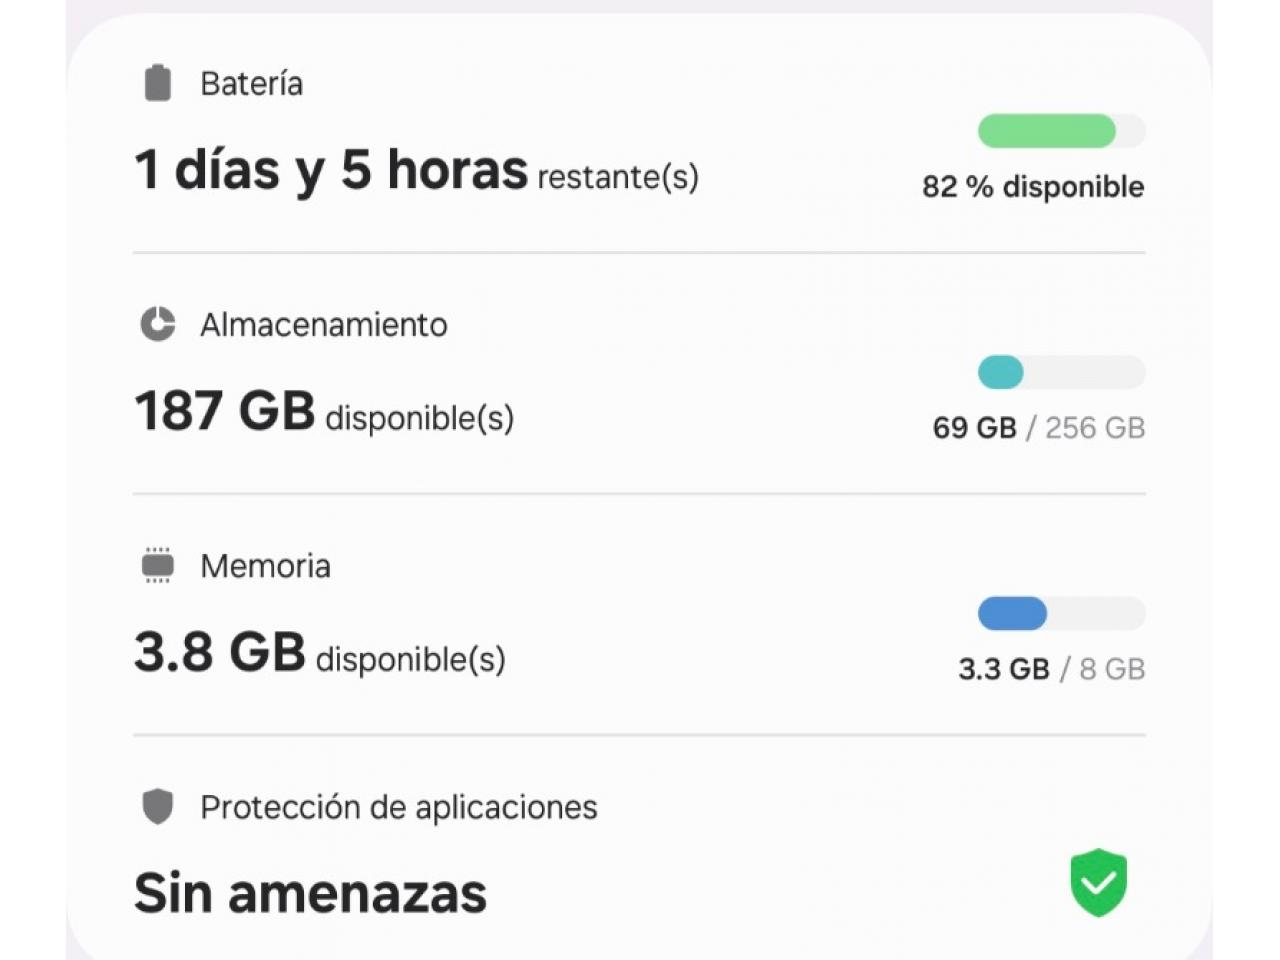
Task: Select the 3.8 GB disponible text
Action: point(320,653)
